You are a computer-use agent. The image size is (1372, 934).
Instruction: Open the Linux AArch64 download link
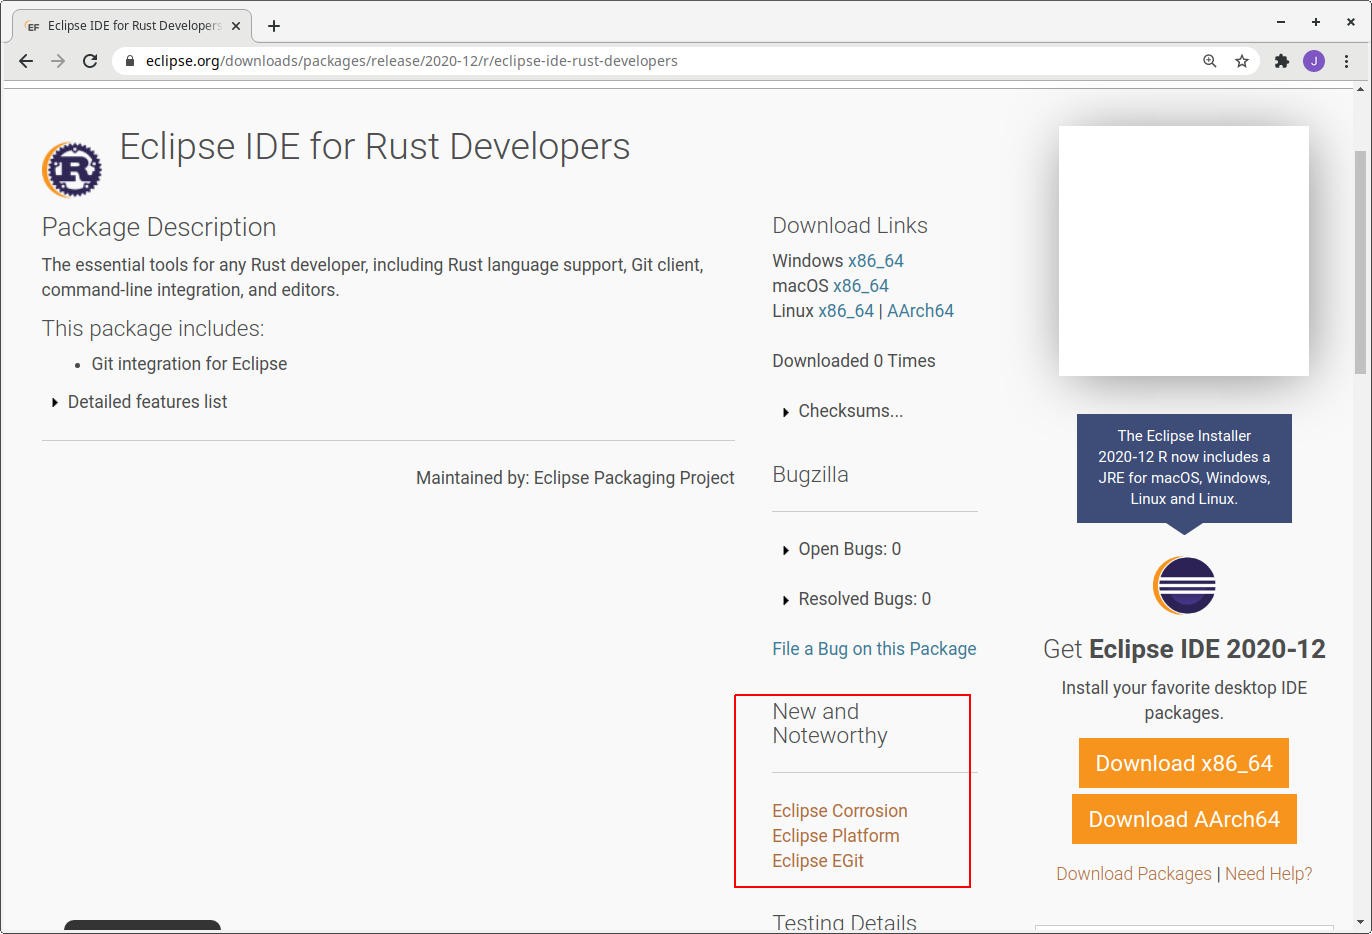pos(920,311)
